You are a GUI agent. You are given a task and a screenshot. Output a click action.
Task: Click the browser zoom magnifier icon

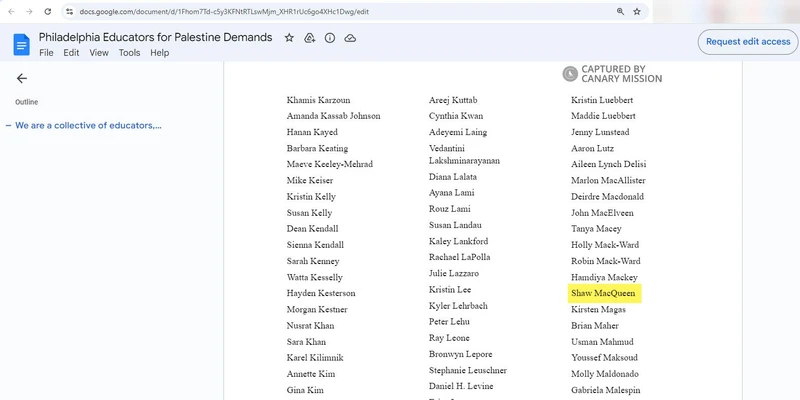(620, 11)
